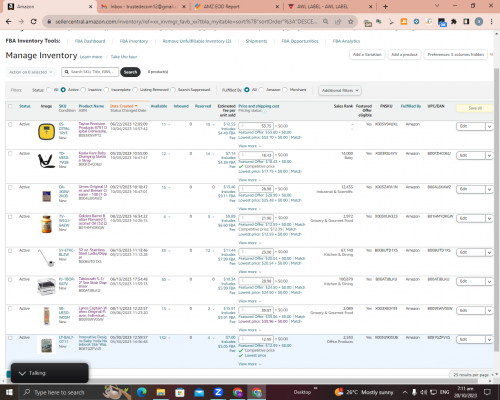Click the microphone icon in system tray

pyautogui.click(x=414, y=392)
